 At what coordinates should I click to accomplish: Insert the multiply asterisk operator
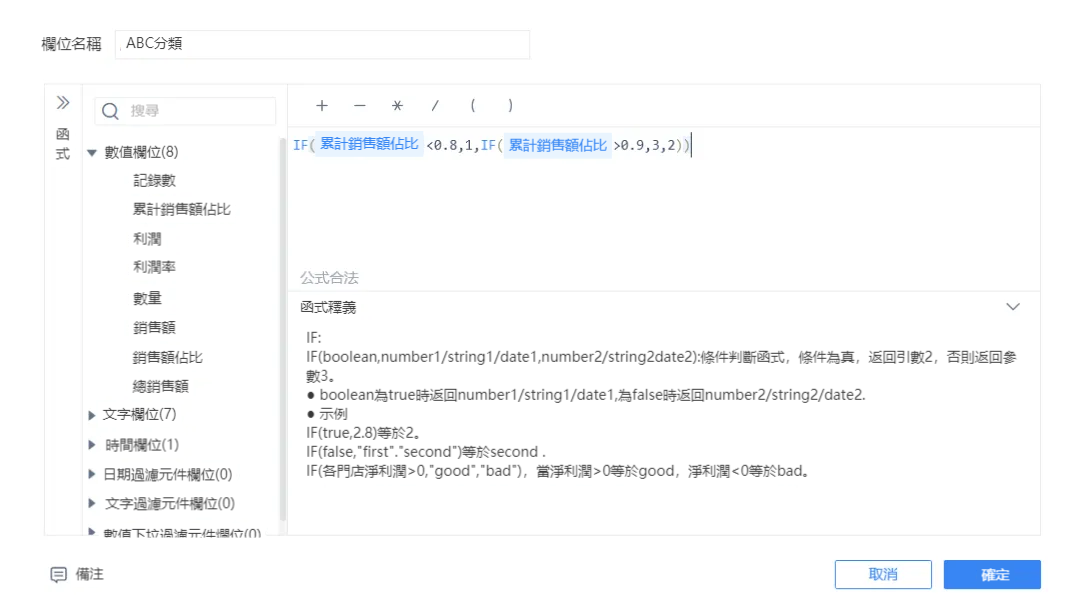tap(397, 105)
